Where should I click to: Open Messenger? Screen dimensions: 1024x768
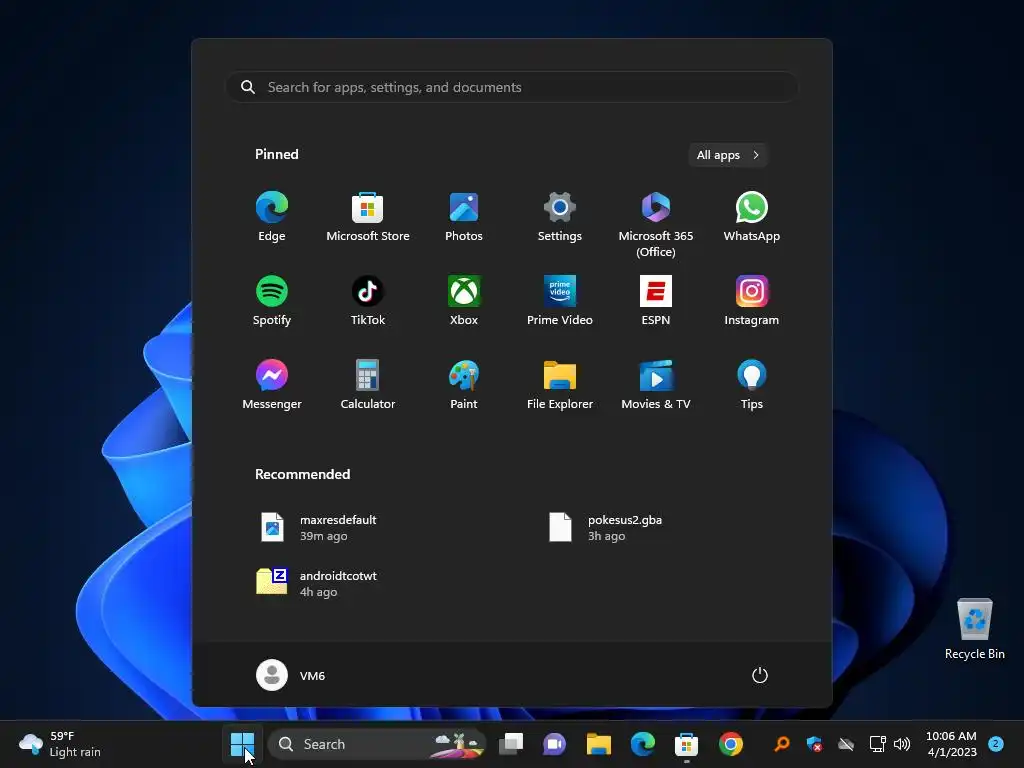(x=272, y=385)
